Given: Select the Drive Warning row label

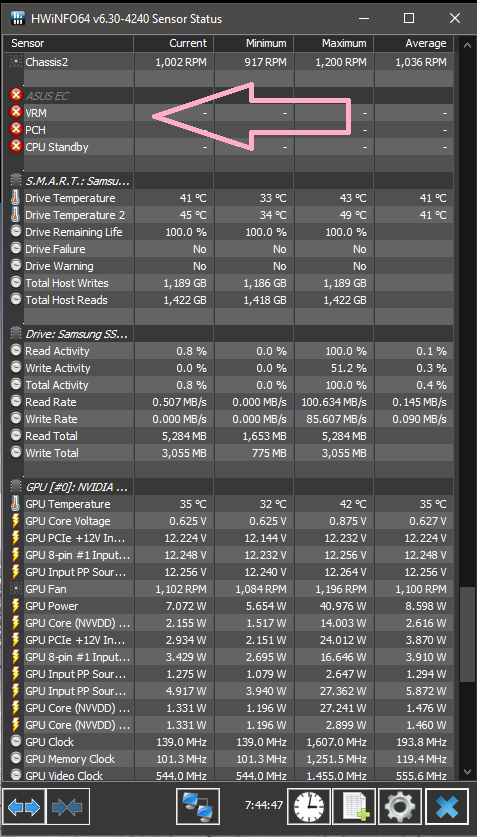Looking at the screenshot, I should pos(59,266).
